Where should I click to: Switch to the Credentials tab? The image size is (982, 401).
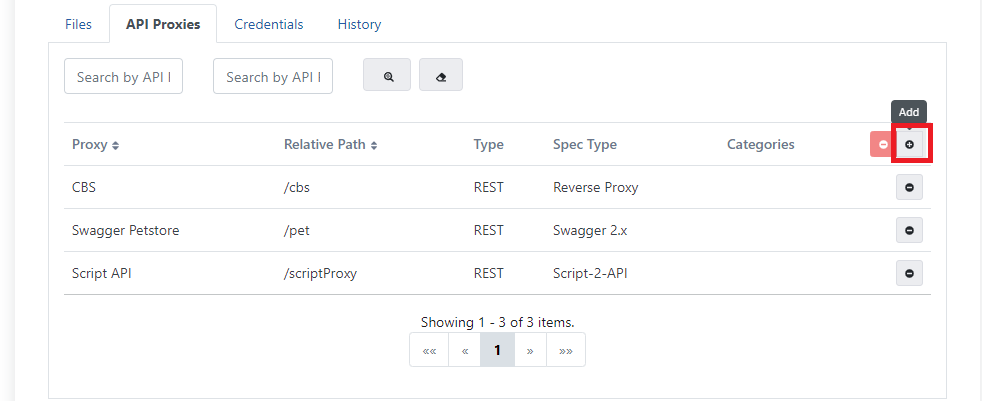[268, 24]
